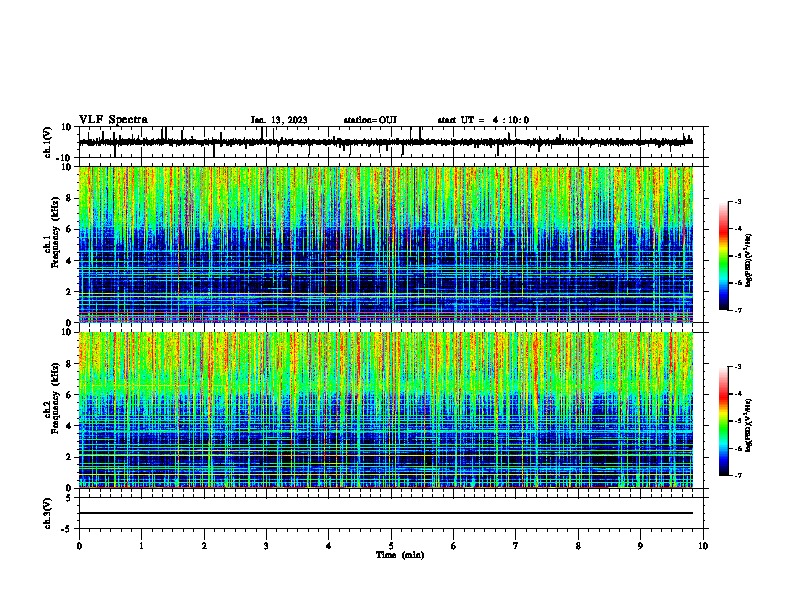Click time axis tick label 8

[x=578, y=546]
